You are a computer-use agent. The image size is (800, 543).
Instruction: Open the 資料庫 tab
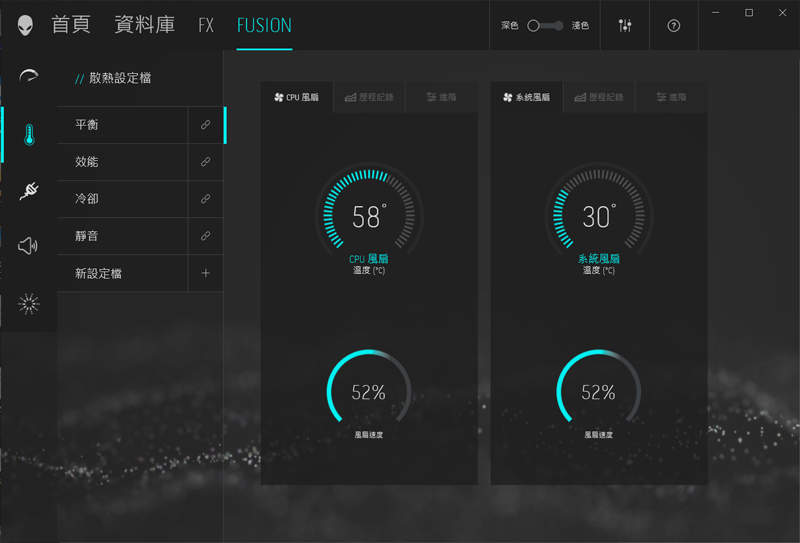144,25
